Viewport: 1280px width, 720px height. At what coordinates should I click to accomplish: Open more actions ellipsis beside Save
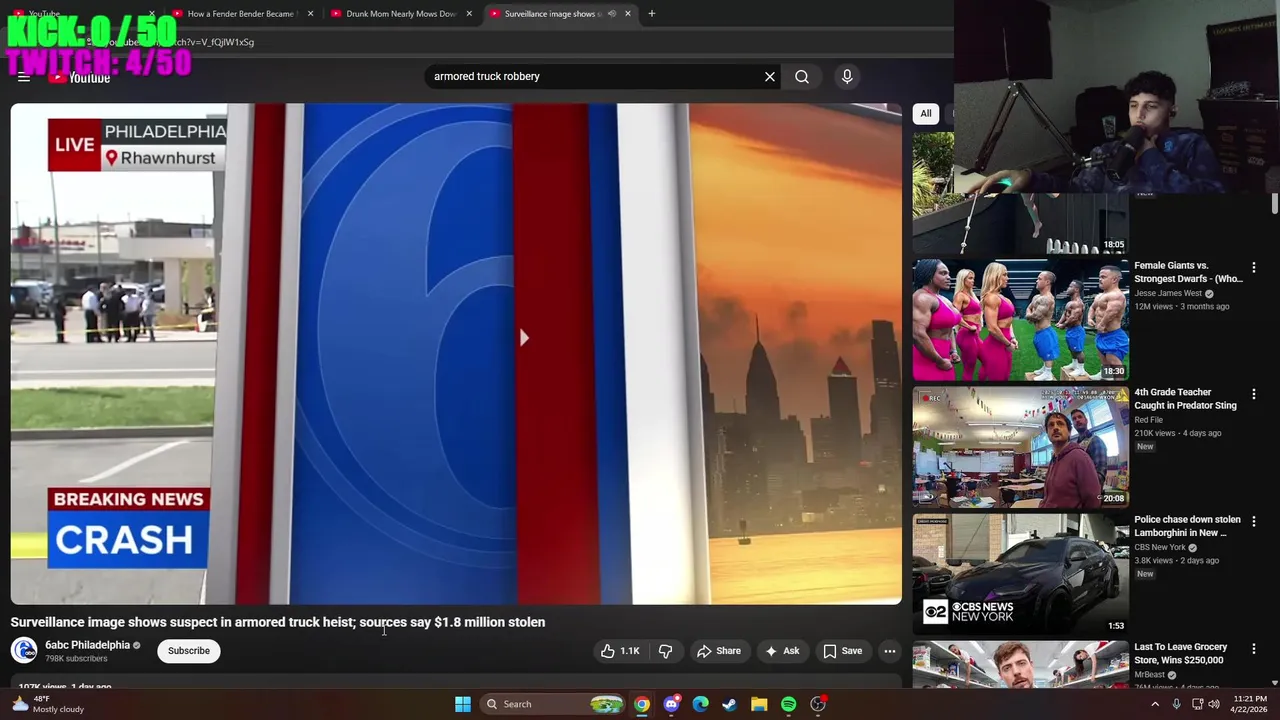pos(890,651)
